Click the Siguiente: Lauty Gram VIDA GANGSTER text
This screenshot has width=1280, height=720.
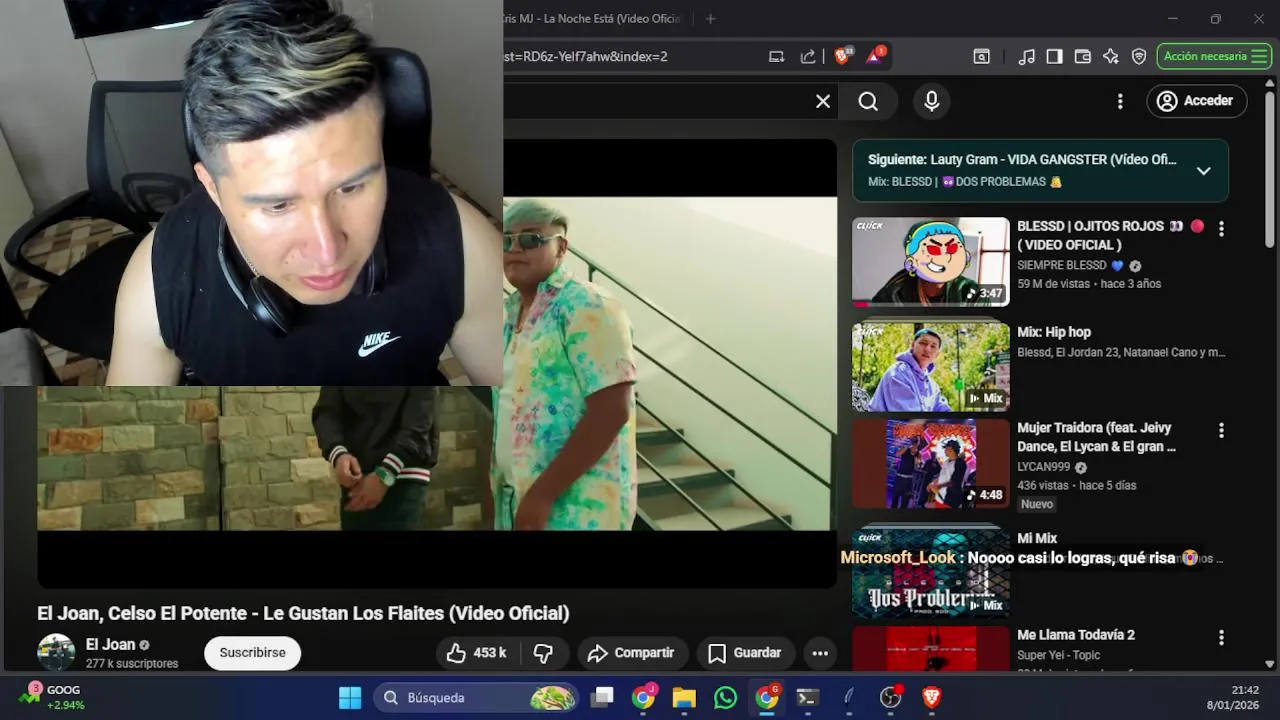coord(1022,160)
